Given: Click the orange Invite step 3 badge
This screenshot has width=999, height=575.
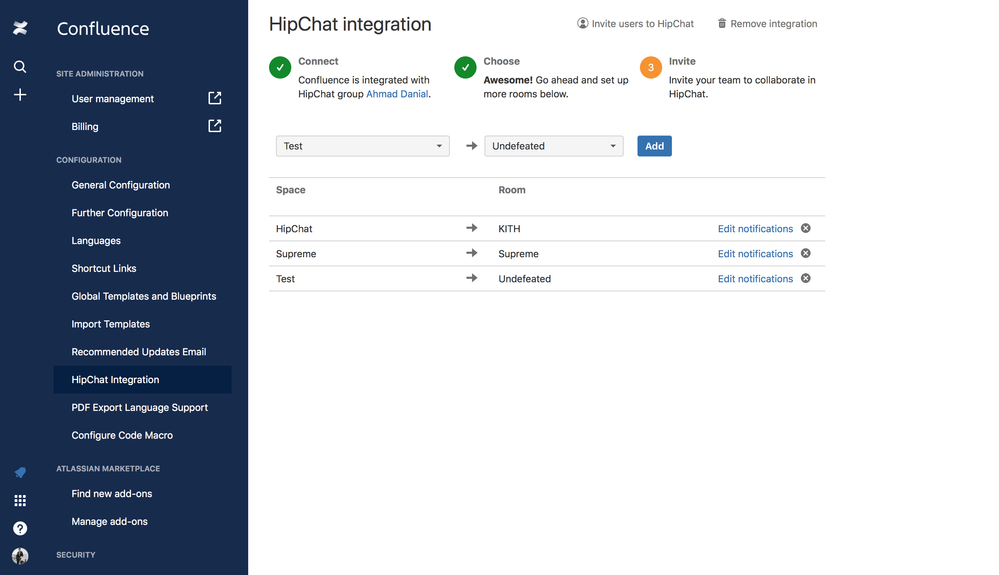Looking at the screenshot, I should pyautogui.click(x=650, y=67).
